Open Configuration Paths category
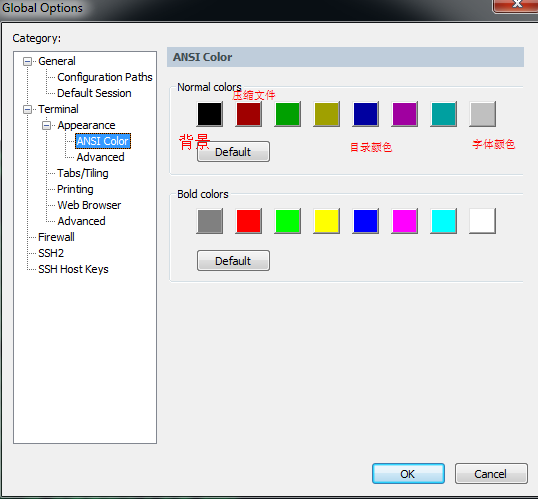538x499 pixels. (x=105, y=77)
